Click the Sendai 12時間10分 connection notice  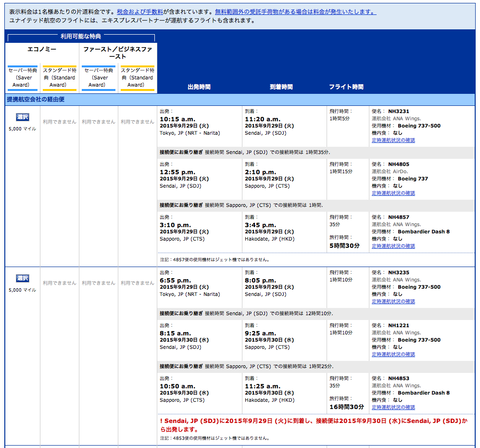315,313
